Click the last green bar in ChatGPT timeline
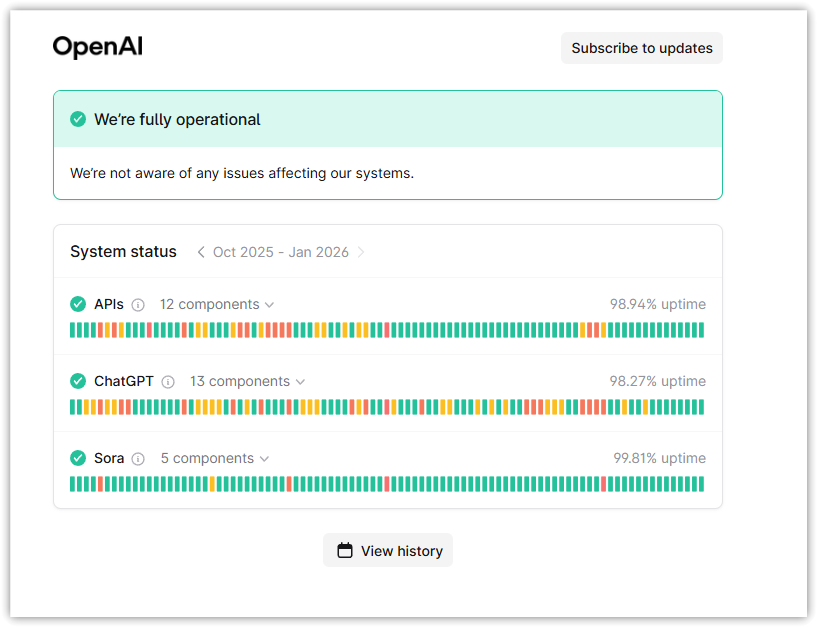 coord(700,407)
